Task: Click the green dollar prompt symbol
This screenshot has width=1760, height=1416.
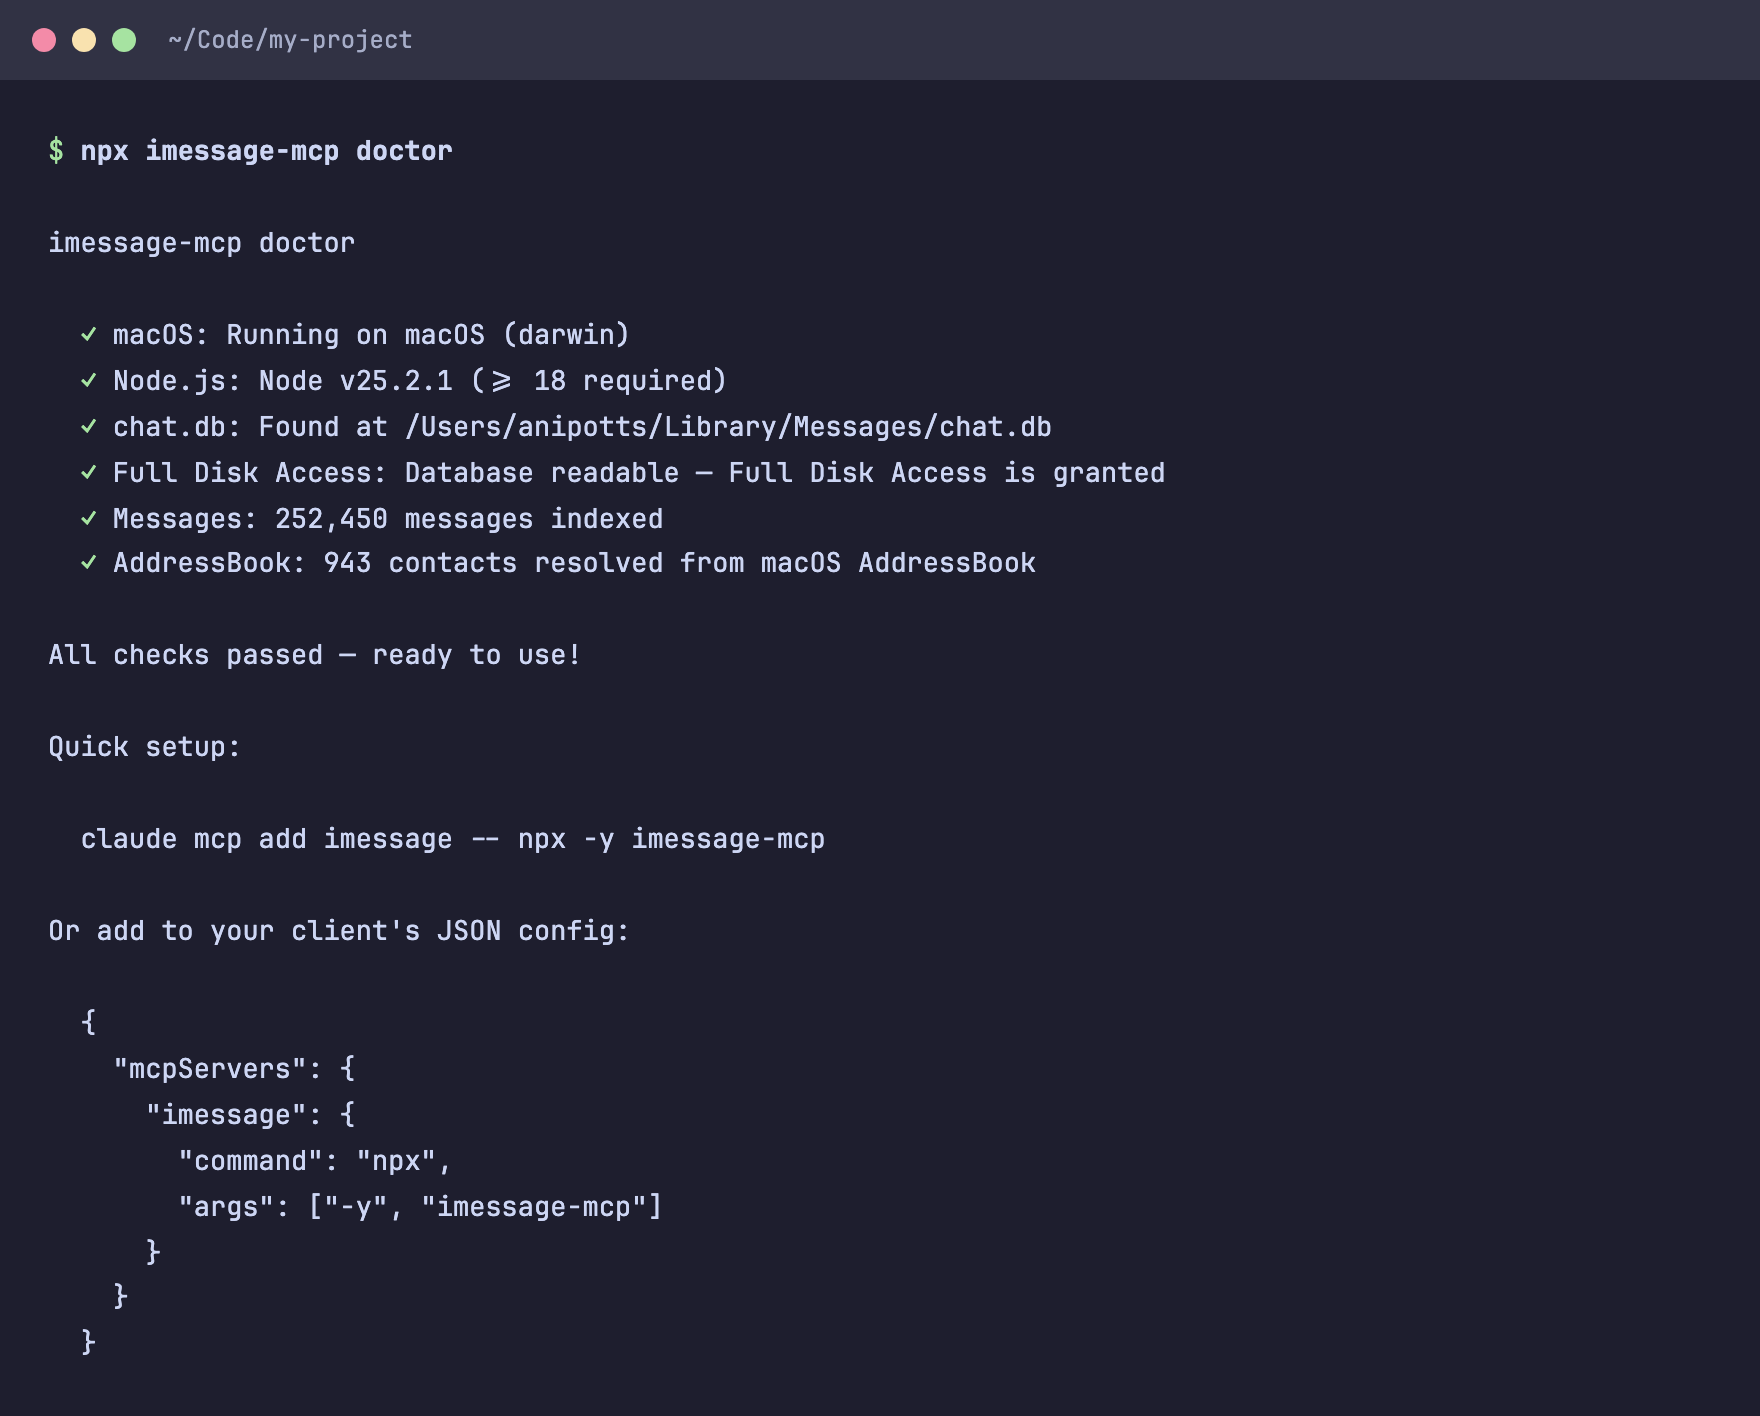Action: click(58, 150)
